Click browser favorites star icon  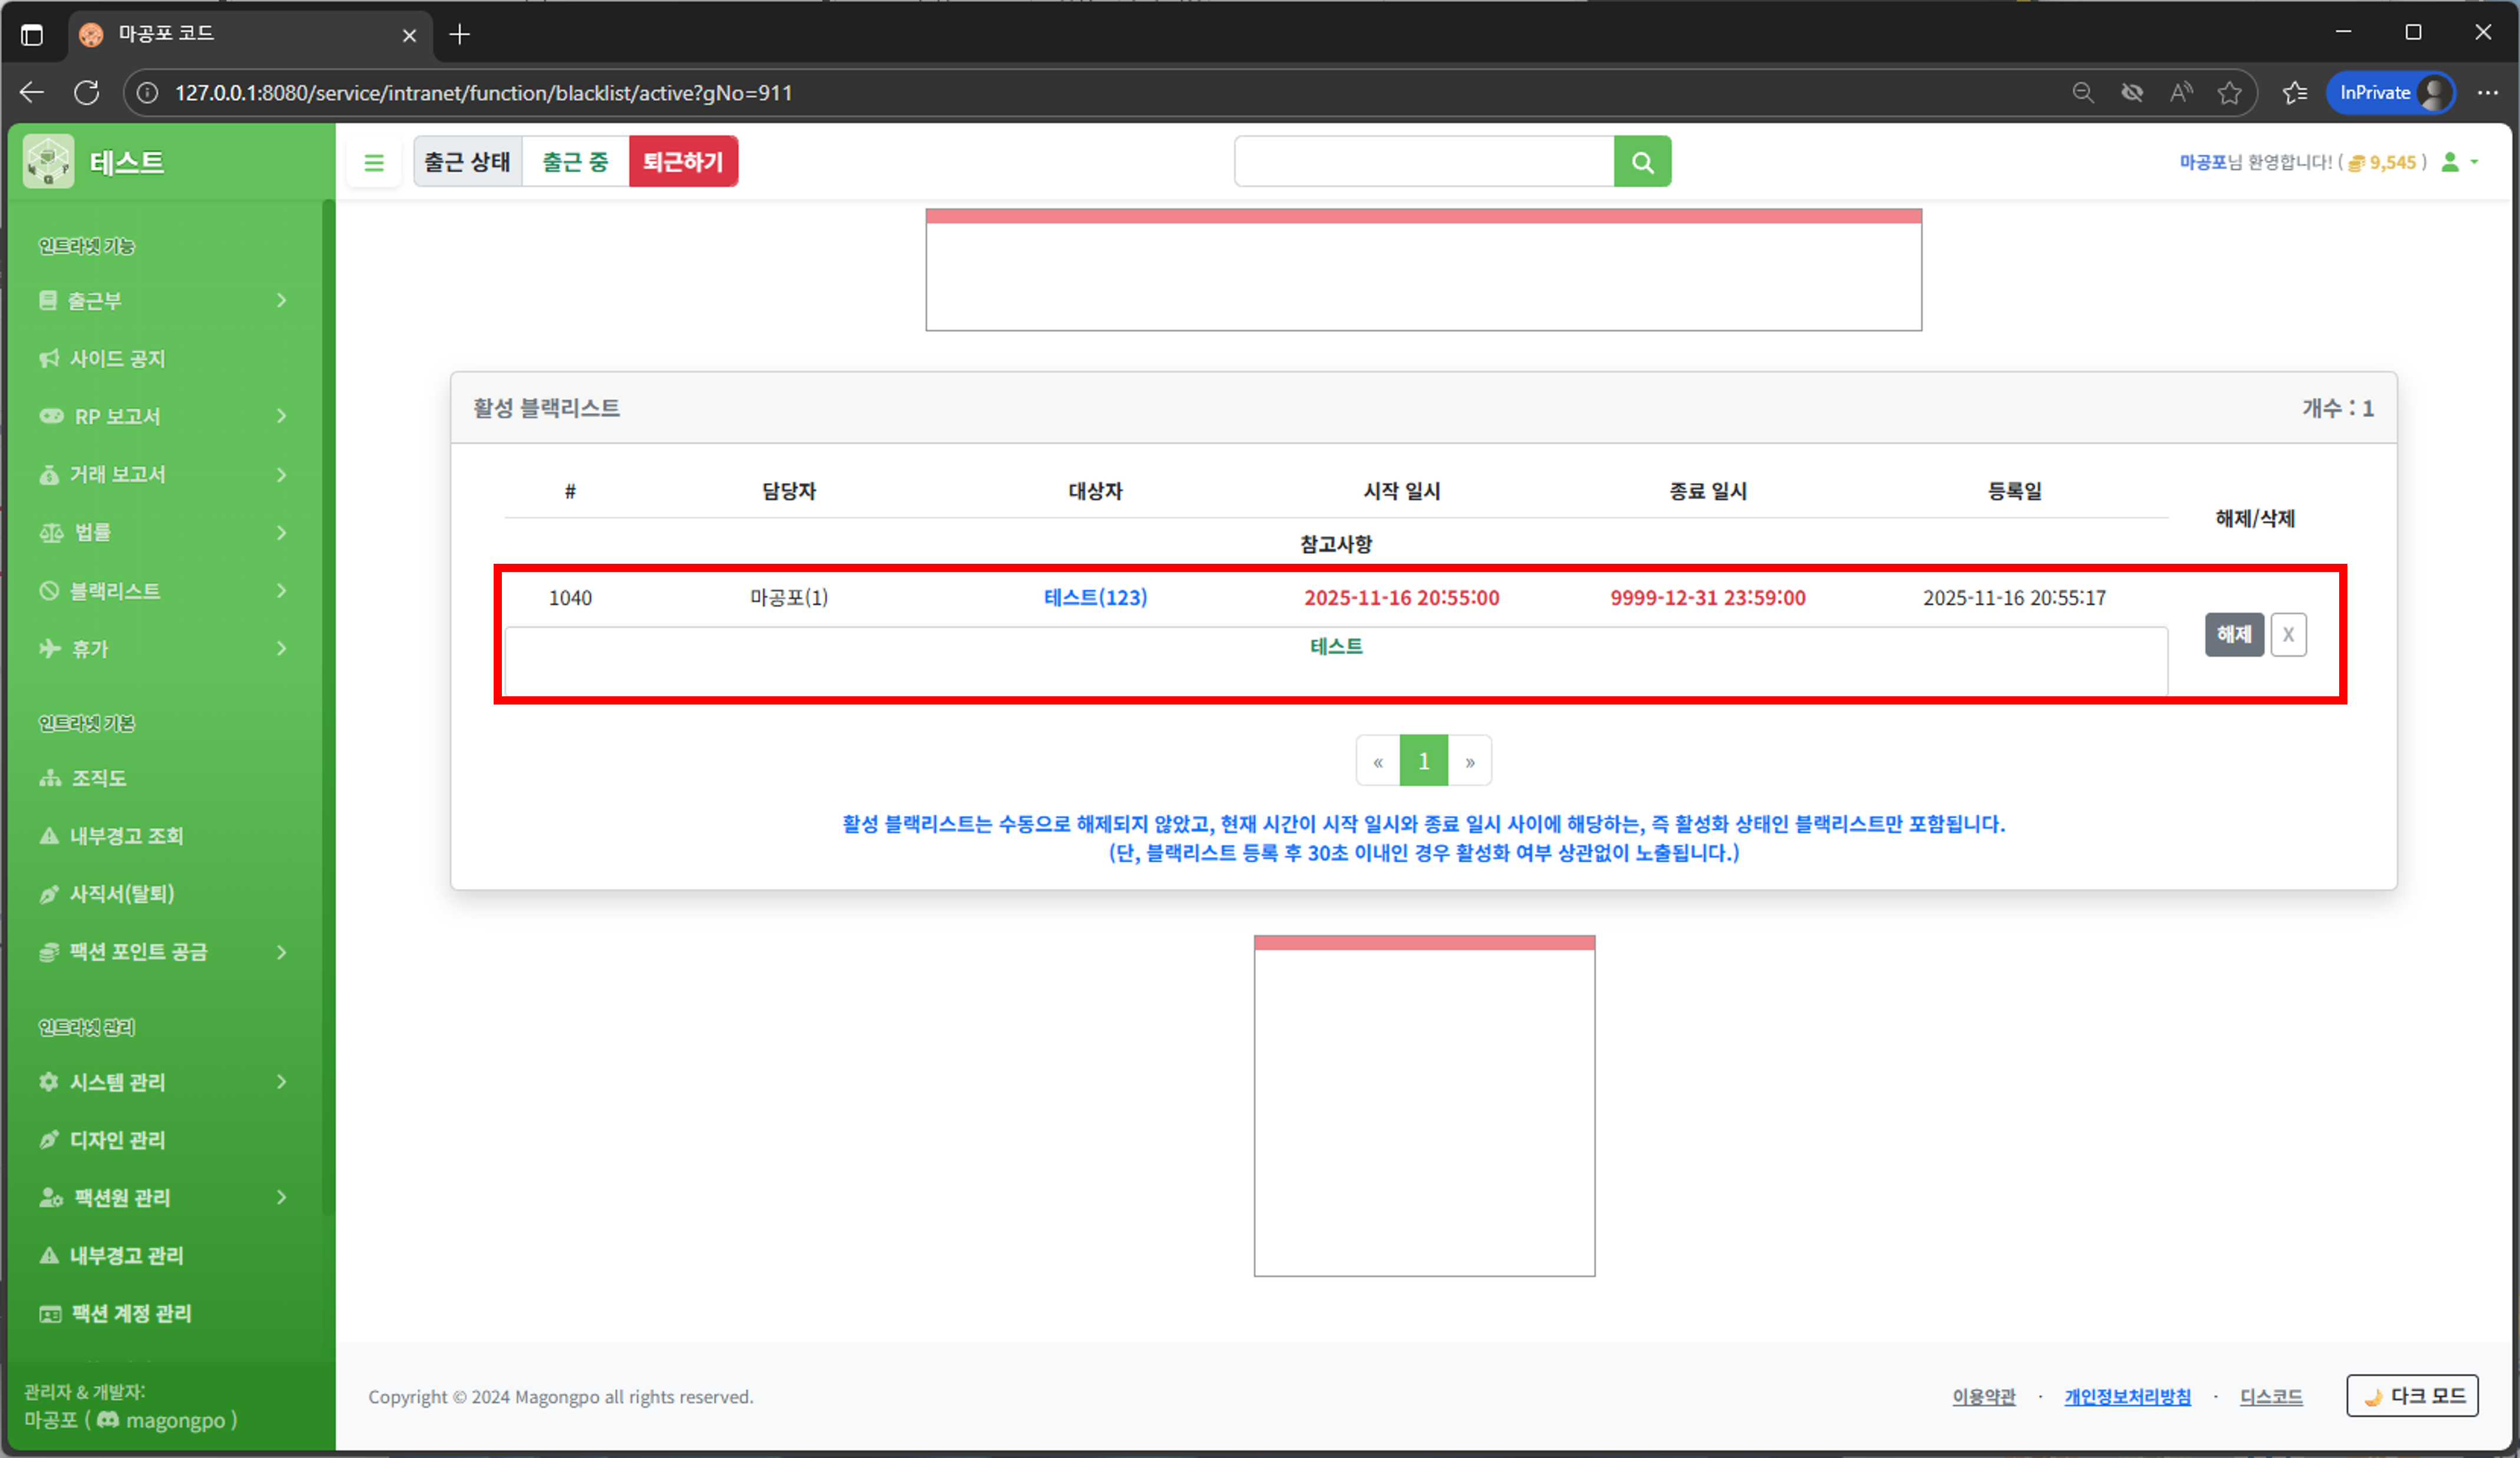(2229, 93)
